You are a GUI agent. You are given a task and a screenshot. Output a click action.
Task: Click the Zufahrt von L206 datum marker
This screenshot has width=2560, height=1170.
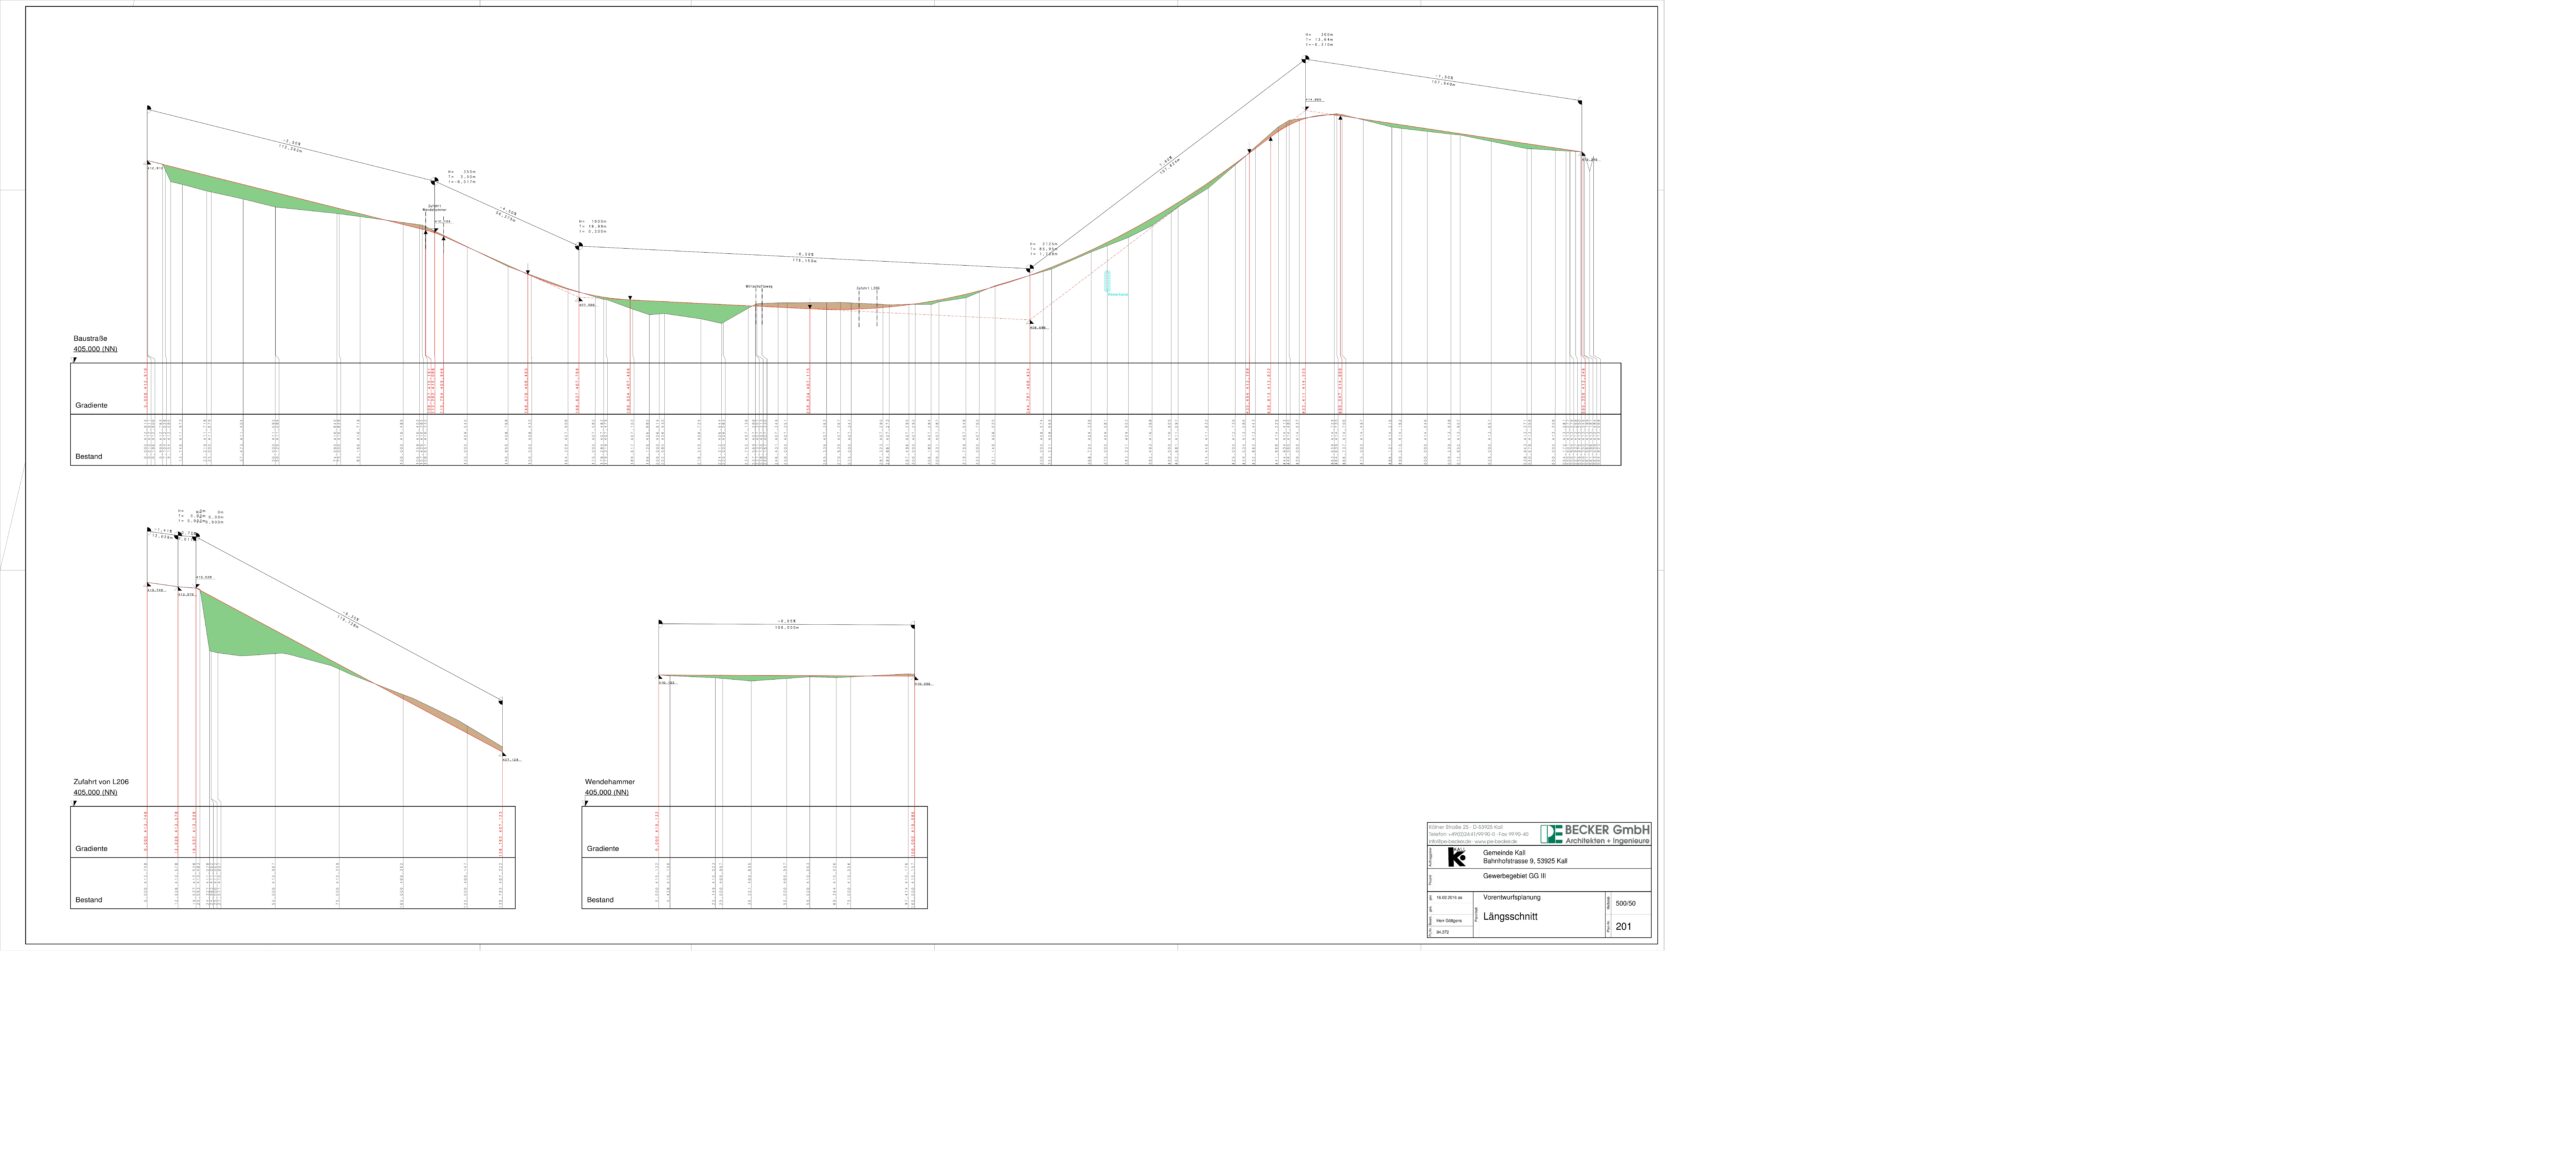(x=74, y=802)
